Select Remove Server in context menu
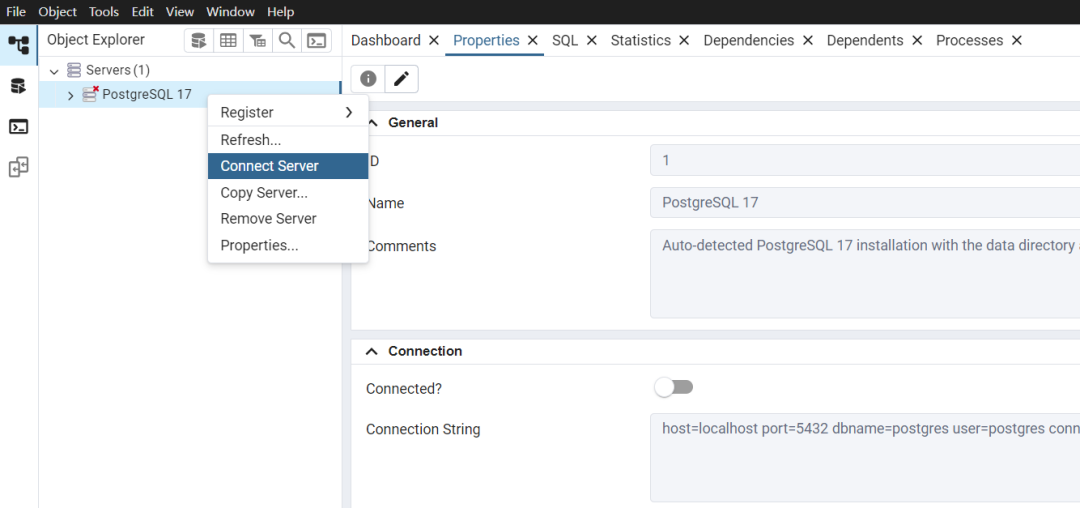The width and height of the screenshot is (1080, 508). (x=288, y=219)
